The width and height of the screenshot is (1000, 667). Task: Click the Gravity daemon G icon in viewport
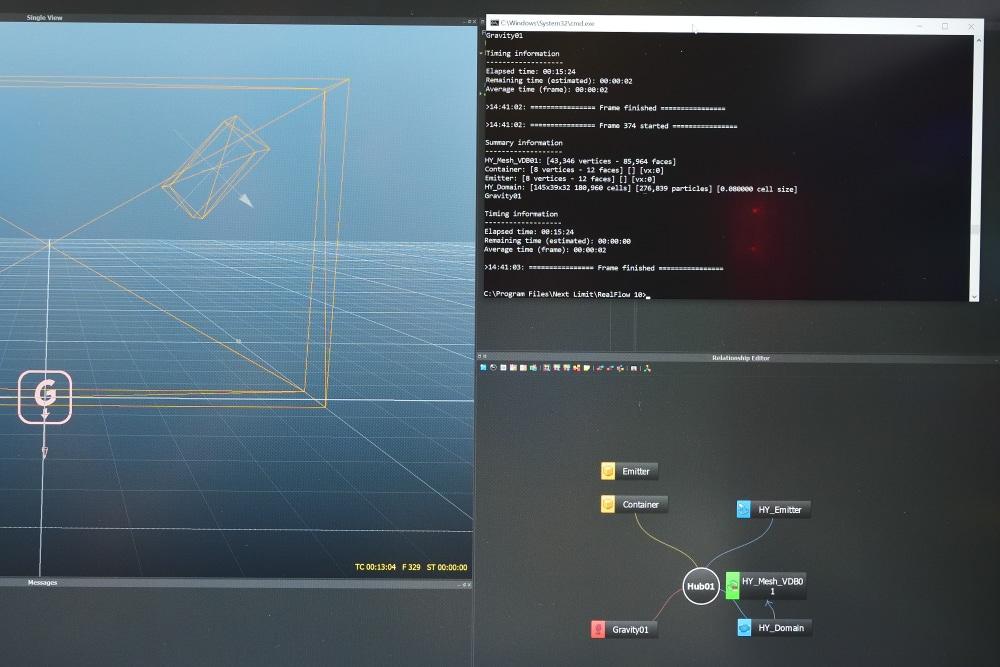click(x=45, y=397)
